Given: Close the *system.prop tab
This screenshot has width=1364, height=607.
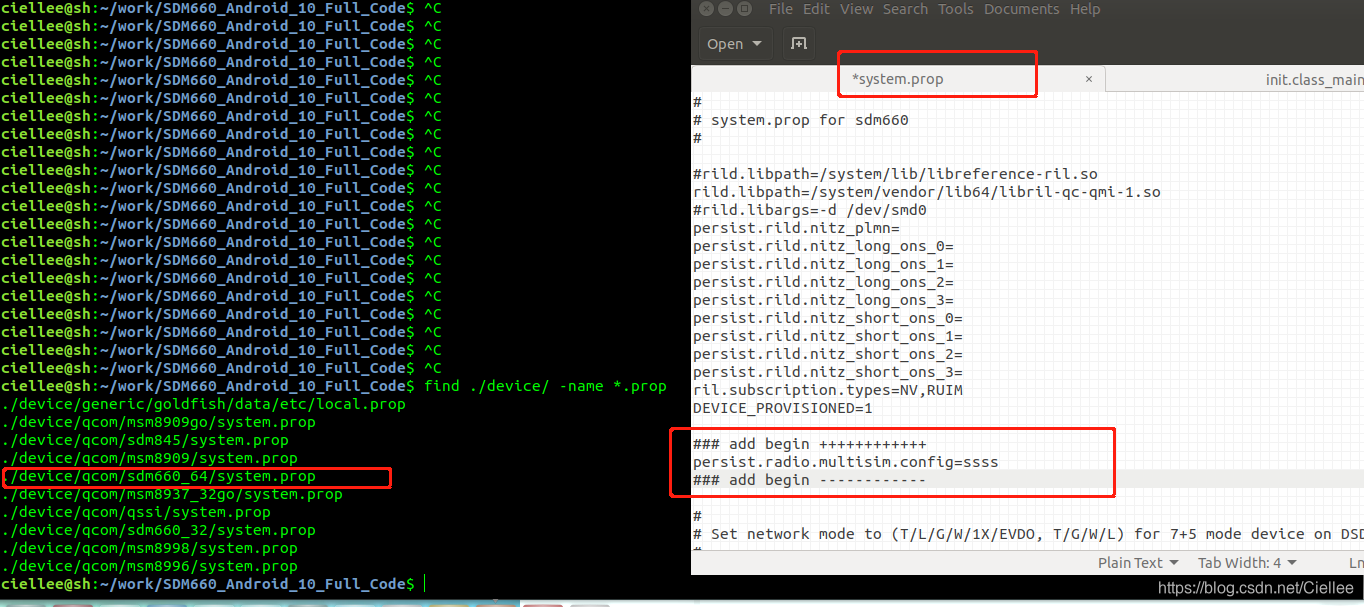Looking at the screenshot, I should click(1089, 79).
